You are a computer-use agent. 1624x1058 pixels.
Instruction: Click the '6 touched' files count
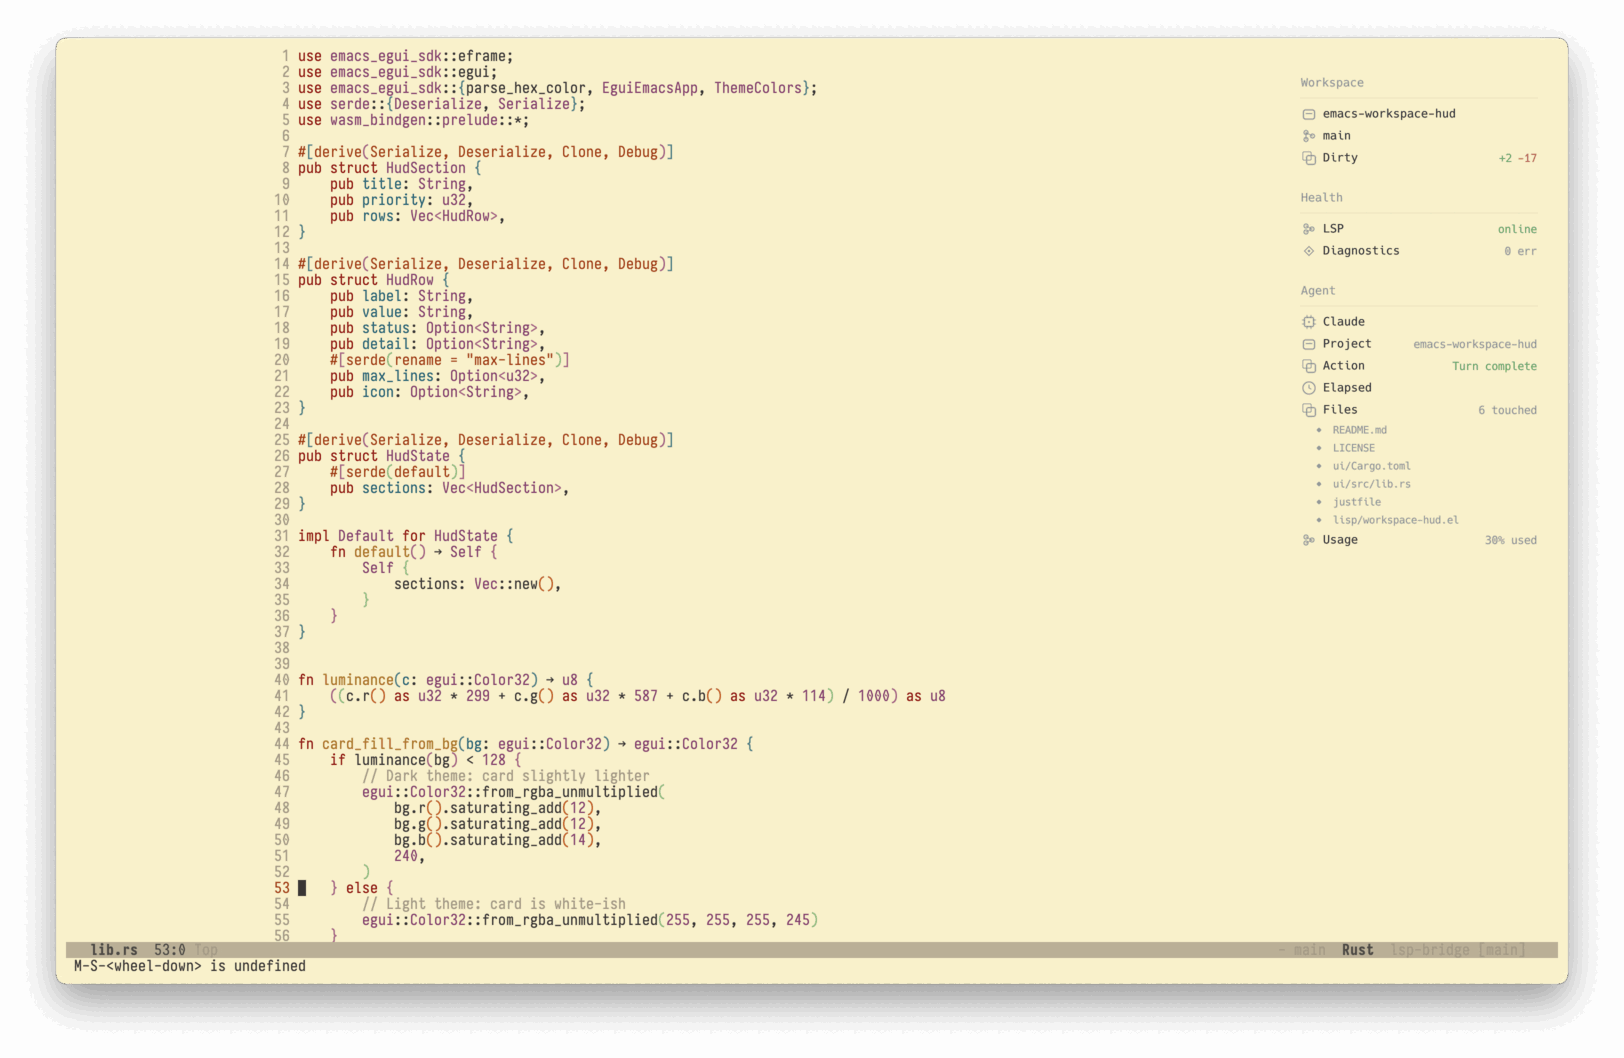1507,410
